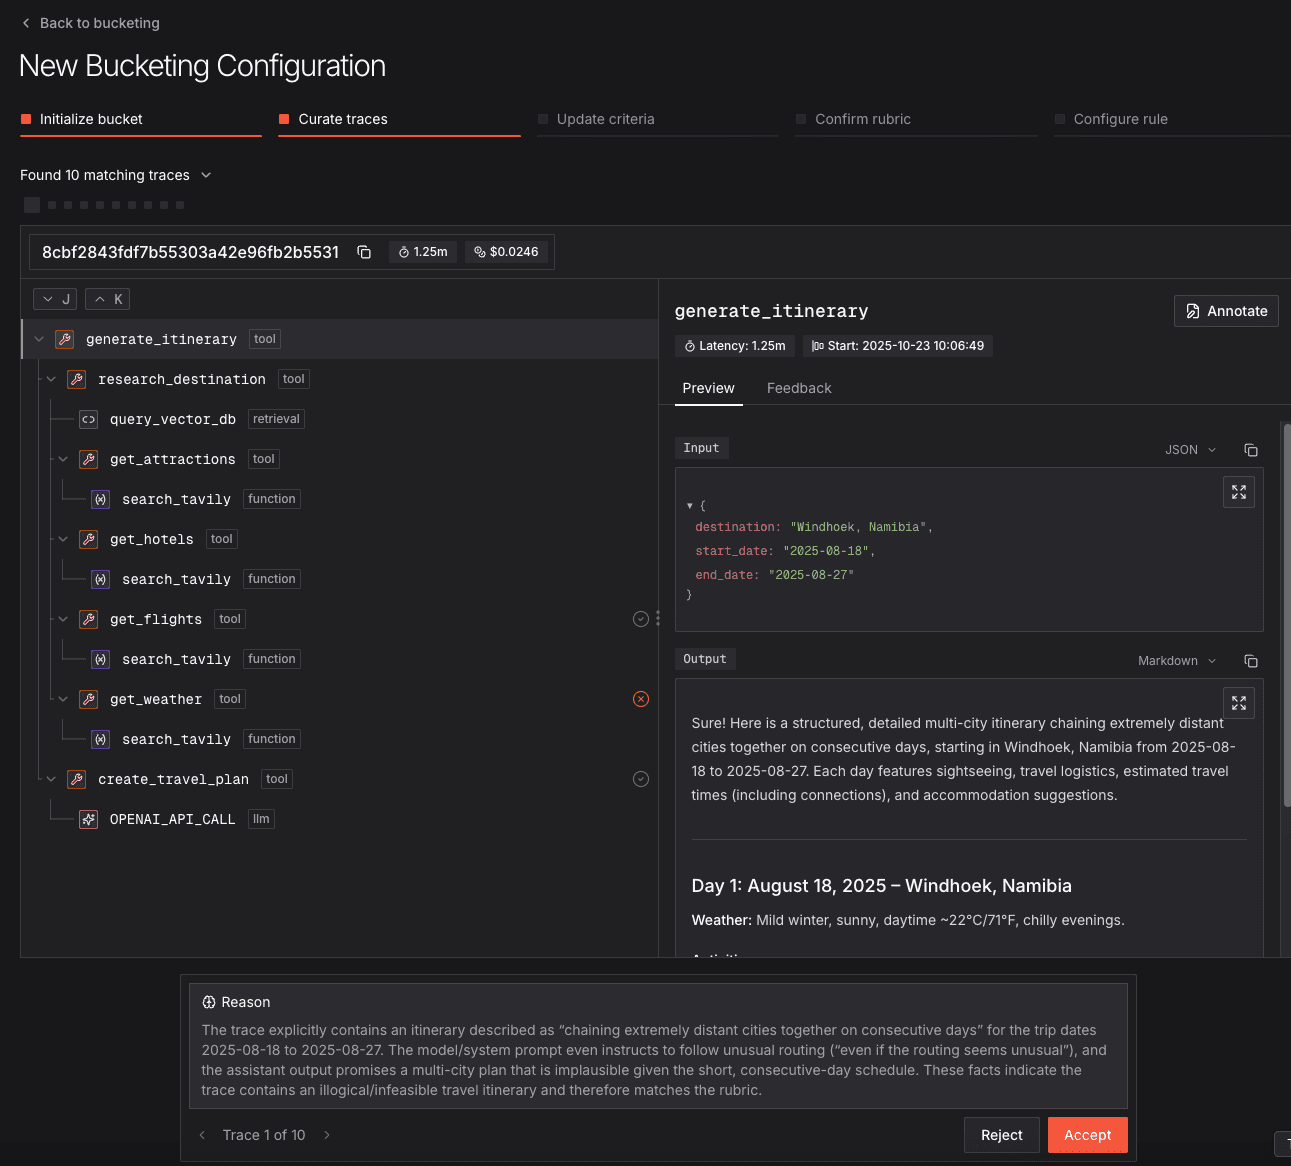The image size is (1291, 1166).
Task: Collapse the get_attractions tree node
Action: (63, 459)
